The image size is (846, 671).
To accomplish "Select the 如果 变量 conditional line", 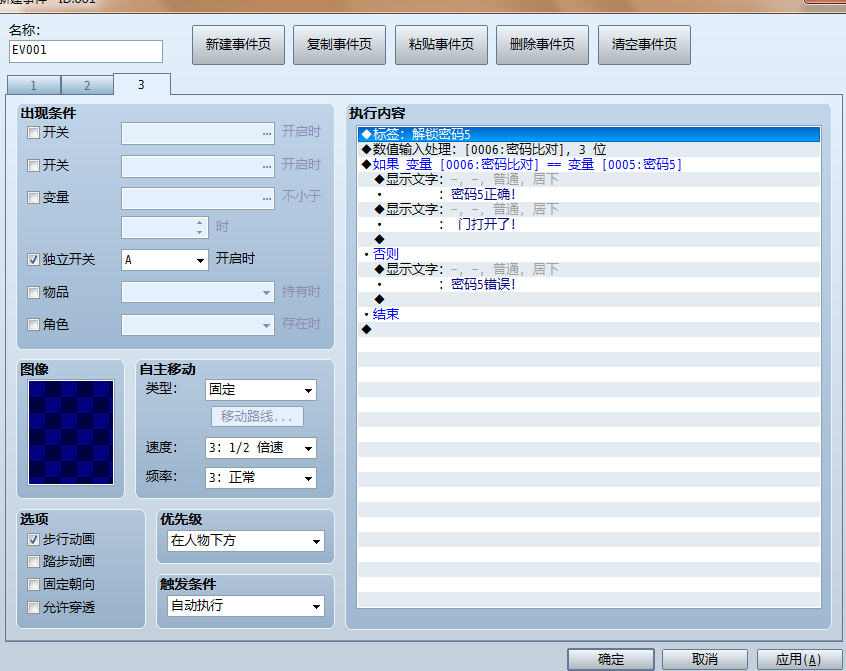I will coord(589,165).
